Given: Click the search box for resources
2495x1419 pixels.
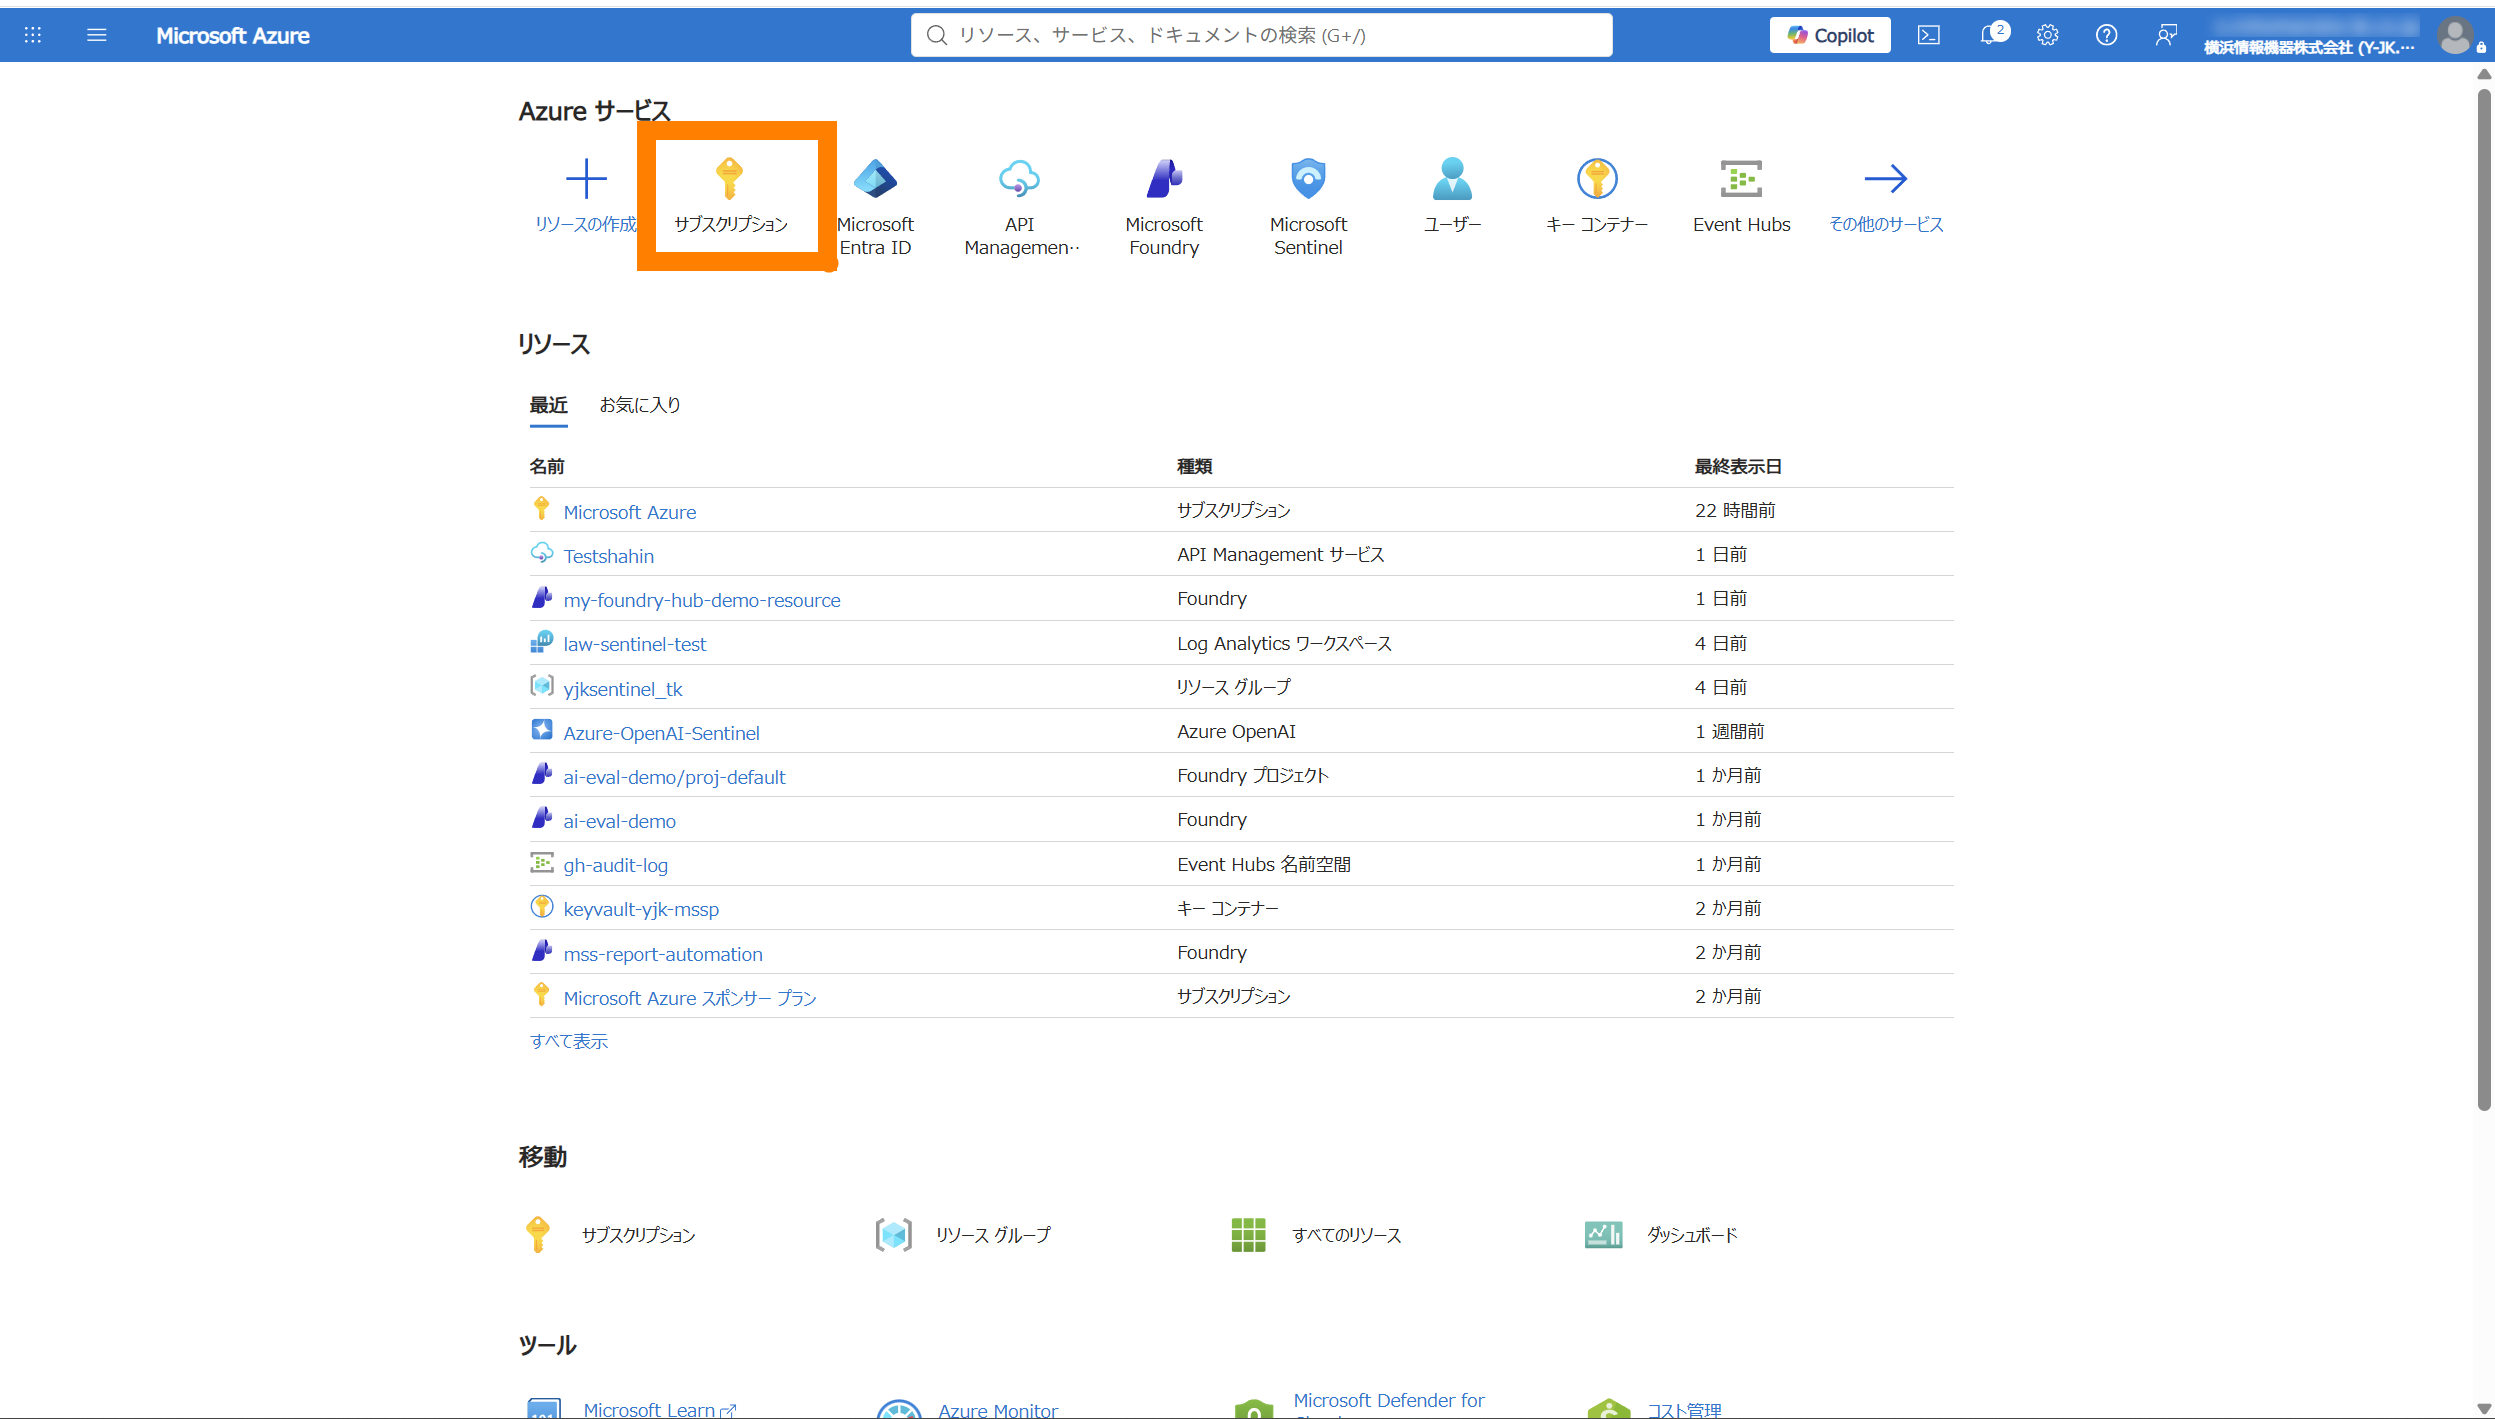Looking at the screenshot, I should tap(1261, 35).
